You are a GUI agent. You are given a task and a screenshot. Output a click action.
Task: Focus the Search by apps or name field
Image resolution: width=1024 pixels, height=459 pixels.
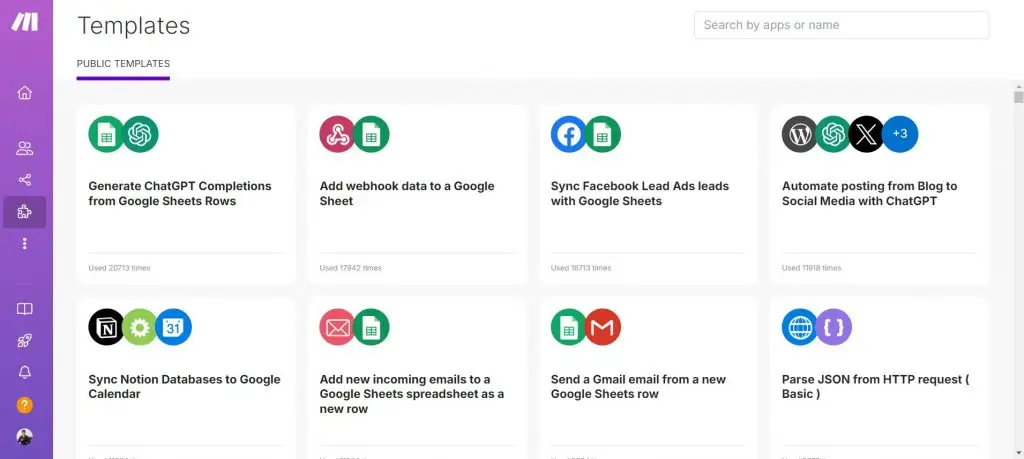(x=841, y=25)
